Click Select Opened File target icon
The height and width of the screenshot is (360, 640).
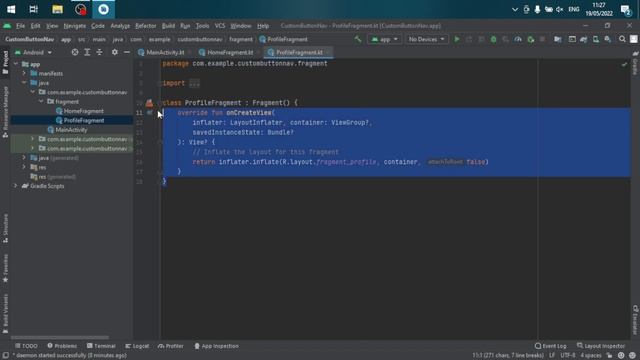pos(75,52)
